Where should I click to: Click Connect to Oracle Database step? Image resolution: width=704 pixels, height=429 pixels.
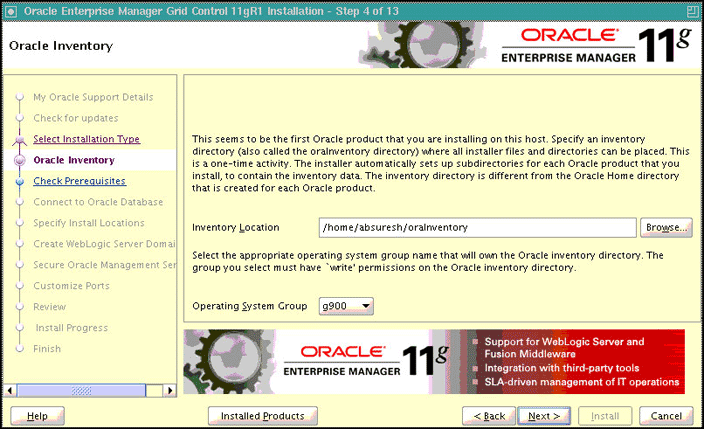(98, 202)
